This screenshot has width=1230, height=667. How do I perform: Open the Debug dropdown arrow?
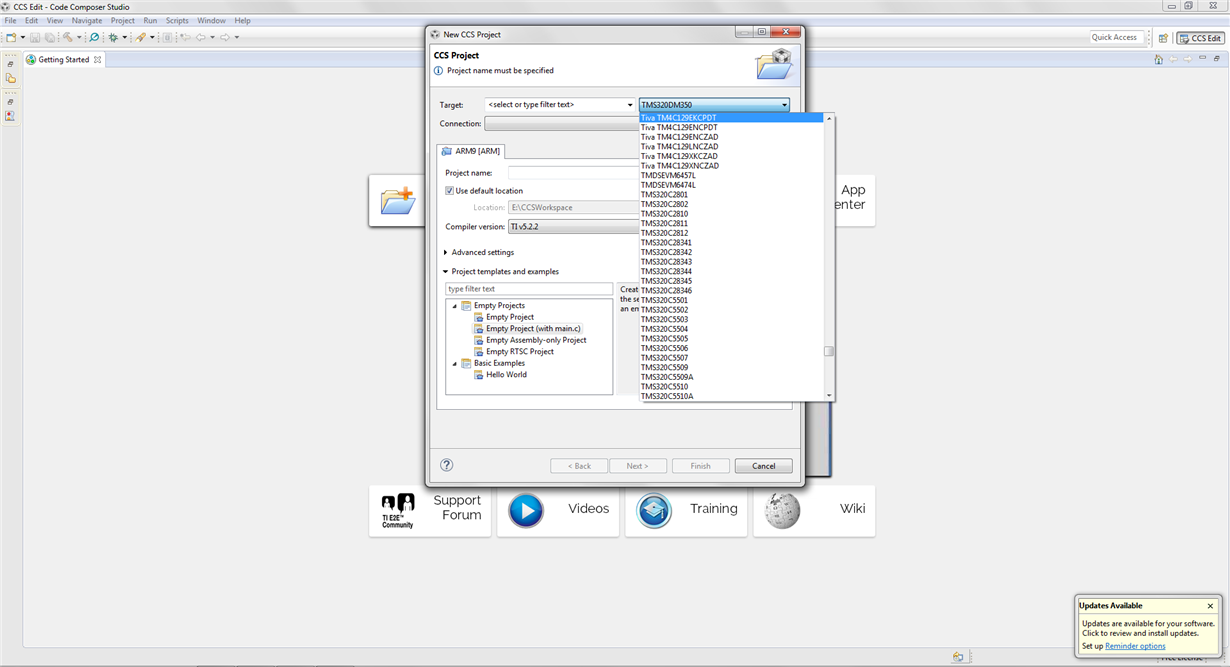point(125,37)
